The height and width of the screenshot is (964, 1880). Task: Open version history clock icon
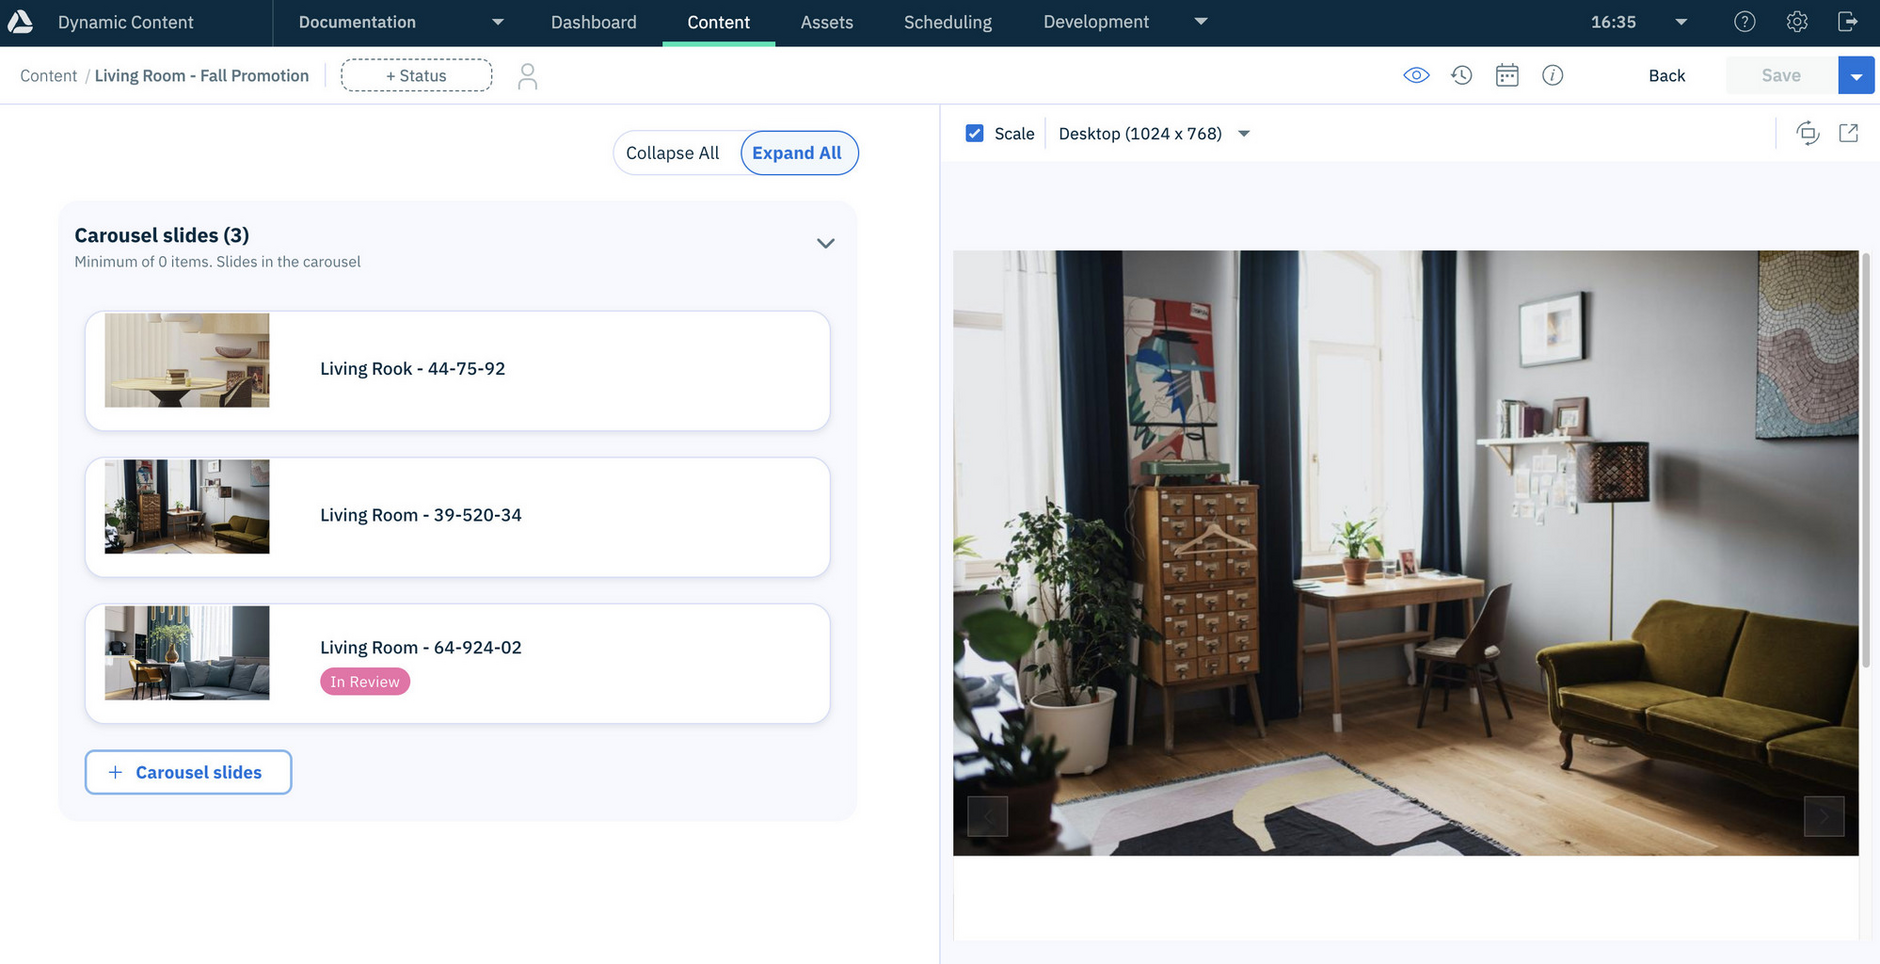point(1461,75)
